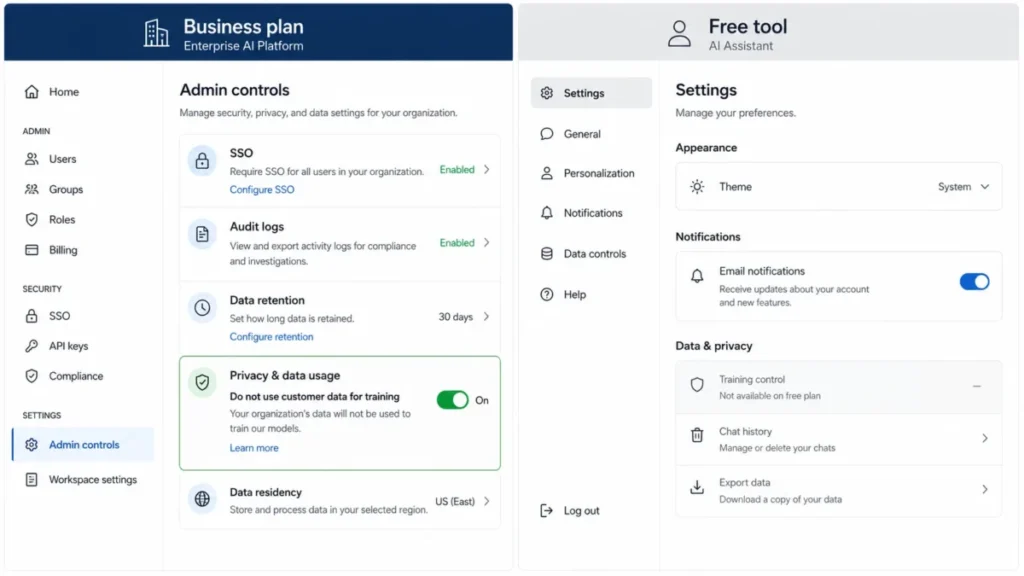Click the Audit logs Enabled status text
1024x576 pixels.
(x=457, y=242)
